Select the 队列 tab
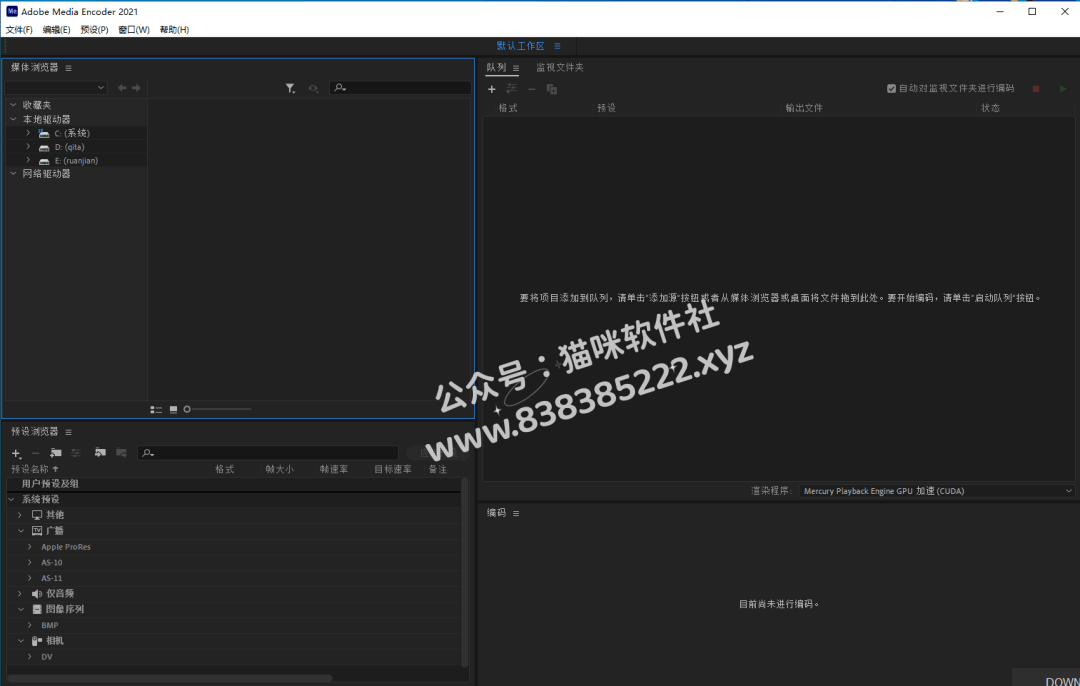 coord(496,67)
